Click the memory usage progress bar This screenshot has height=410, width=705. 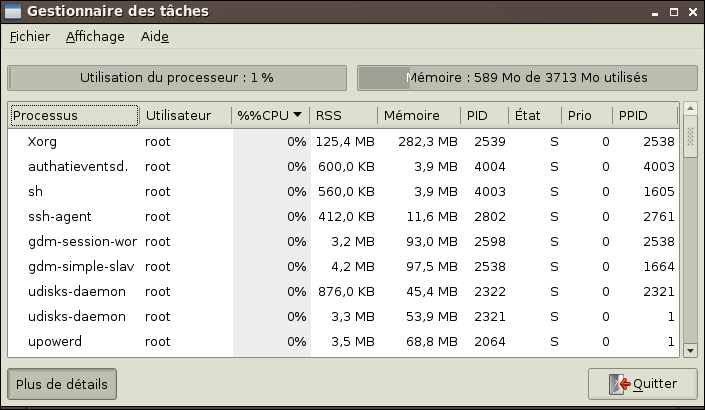pos(527,77)
